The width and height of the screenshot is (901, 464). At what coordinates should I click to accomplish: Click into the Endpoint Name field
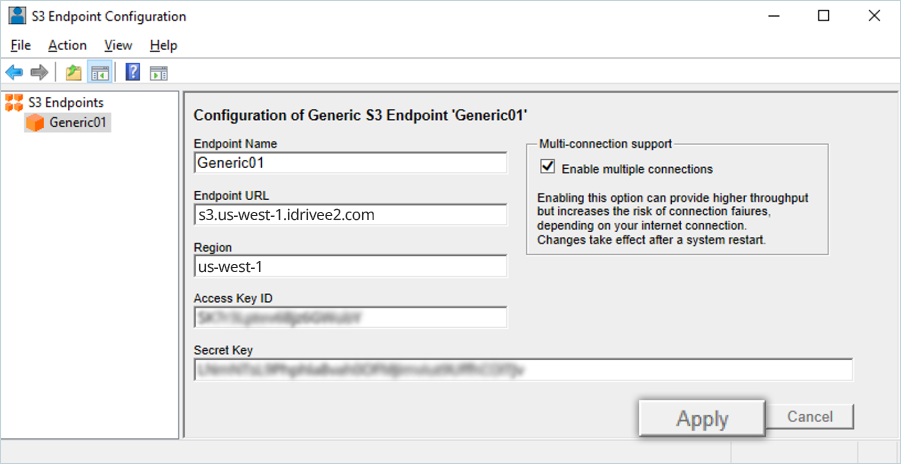(350, 162)
